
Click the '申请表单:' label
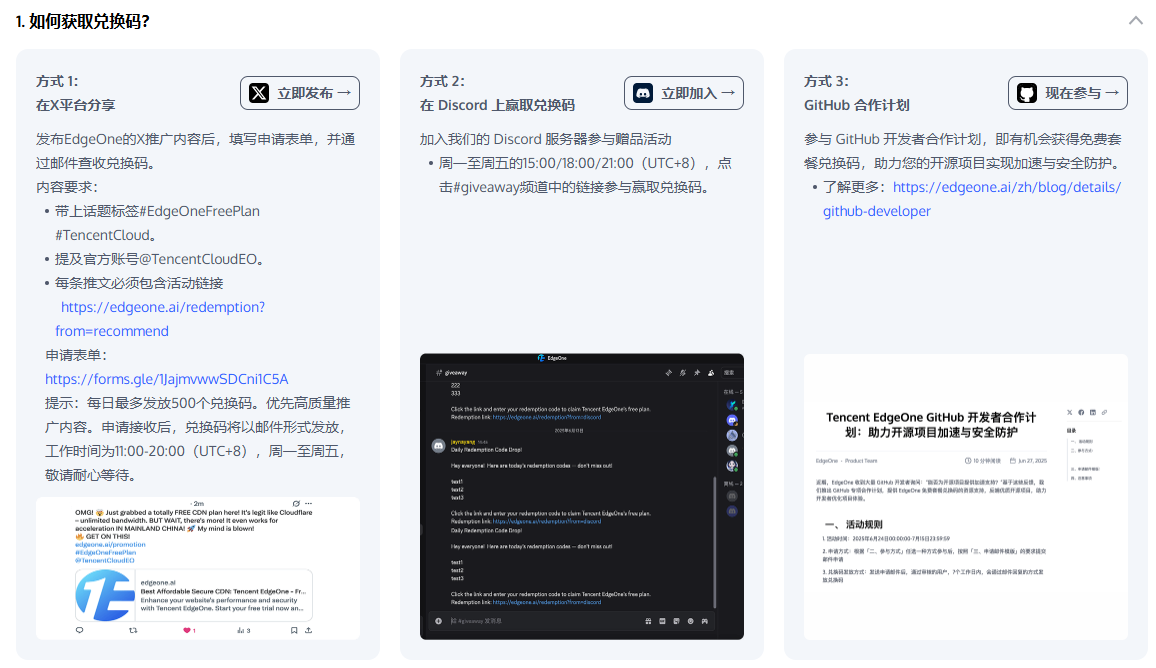click(76, 355)
